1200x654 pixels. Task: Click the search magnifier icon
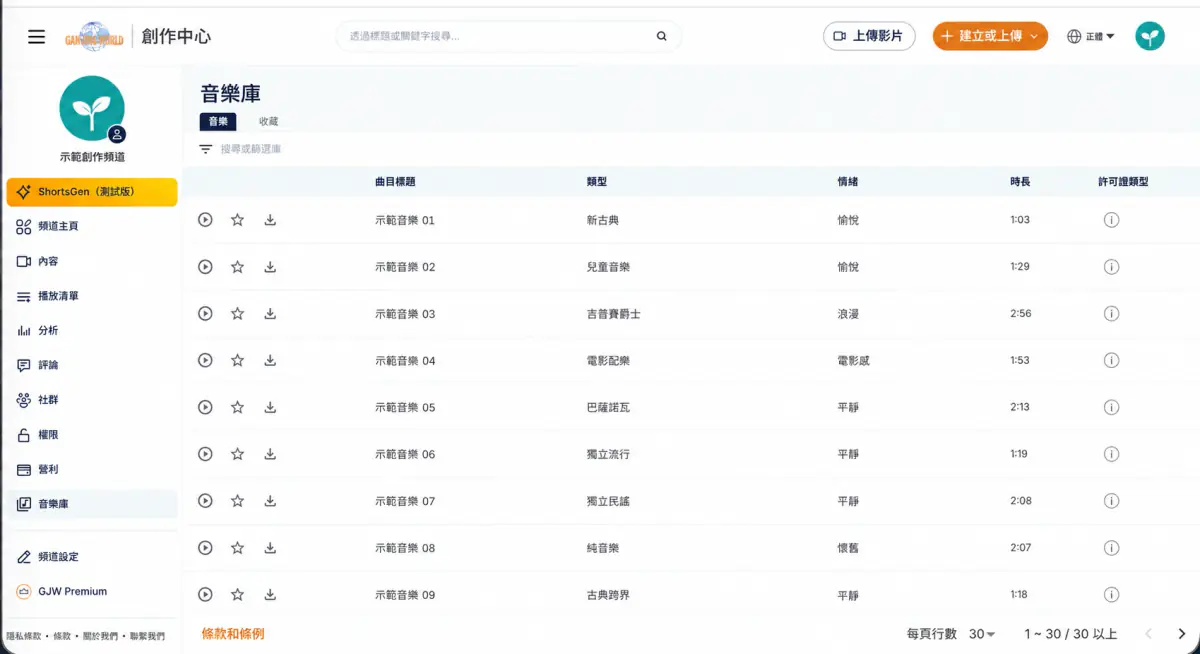pos(661,36)
